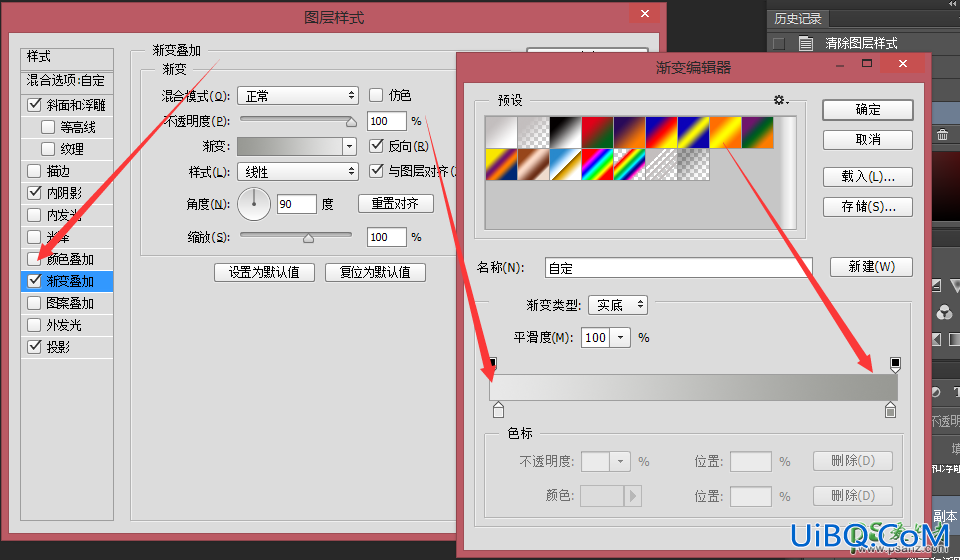Toggle the 与图层对齐 checkbox
Image resolution: width=960 pixels, height=560 pixels.
pos(376,171)
